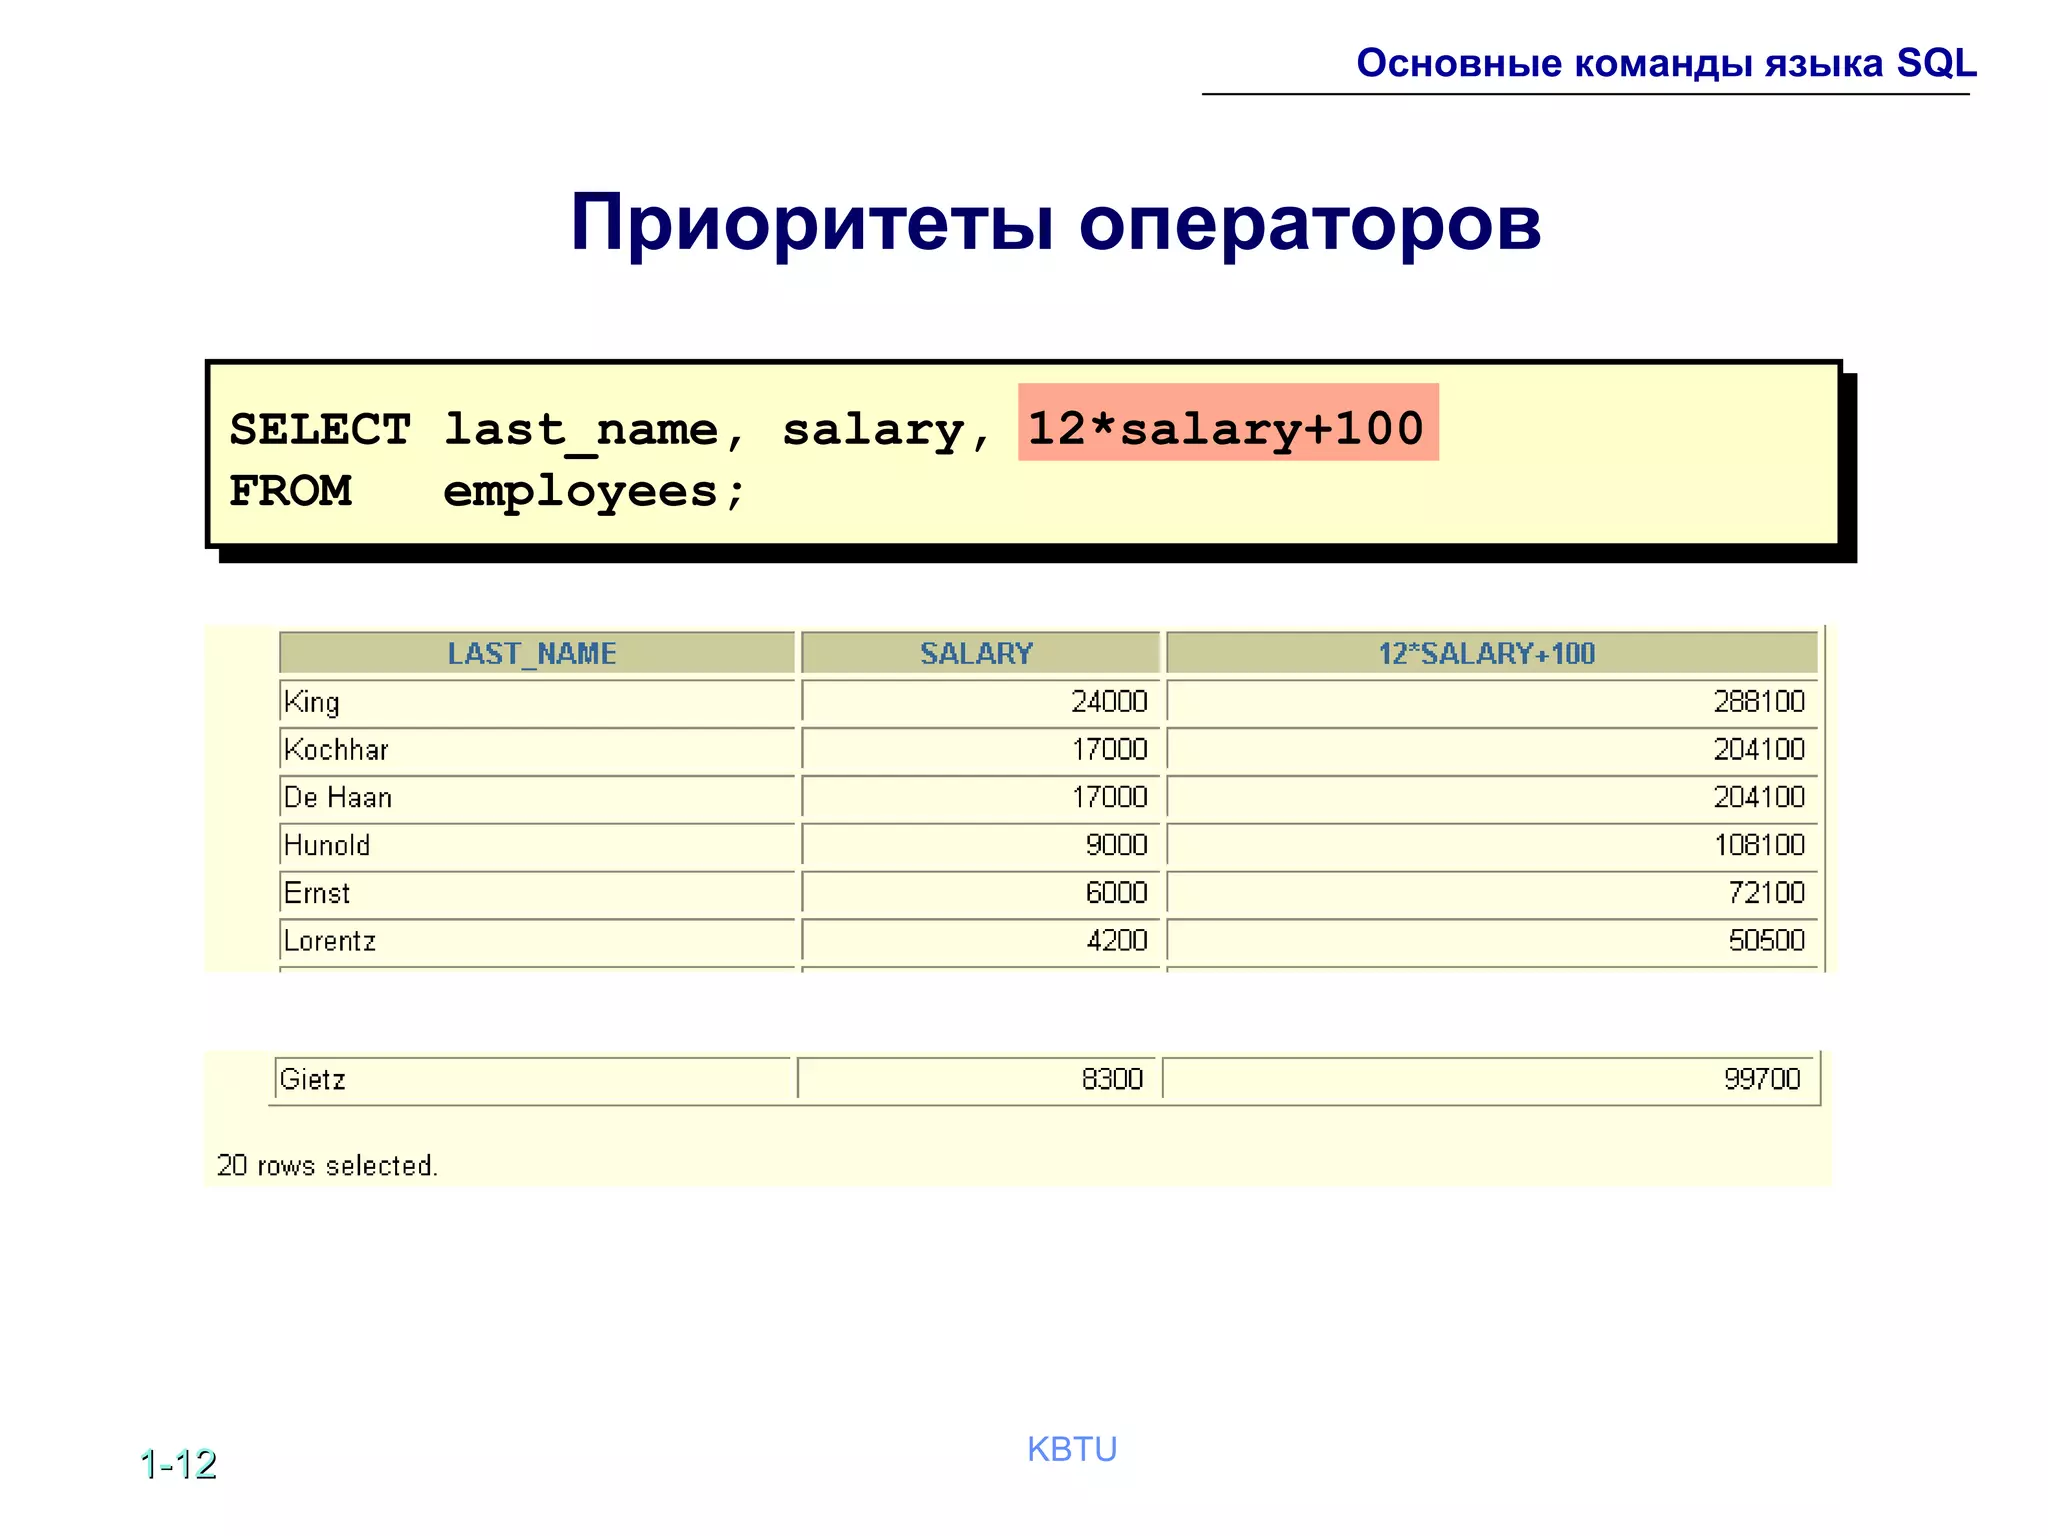2048x1536 pixels.
Task: Click De Haan's salary value 17000
Action: pyautogui.click(x=1109, y=797)
